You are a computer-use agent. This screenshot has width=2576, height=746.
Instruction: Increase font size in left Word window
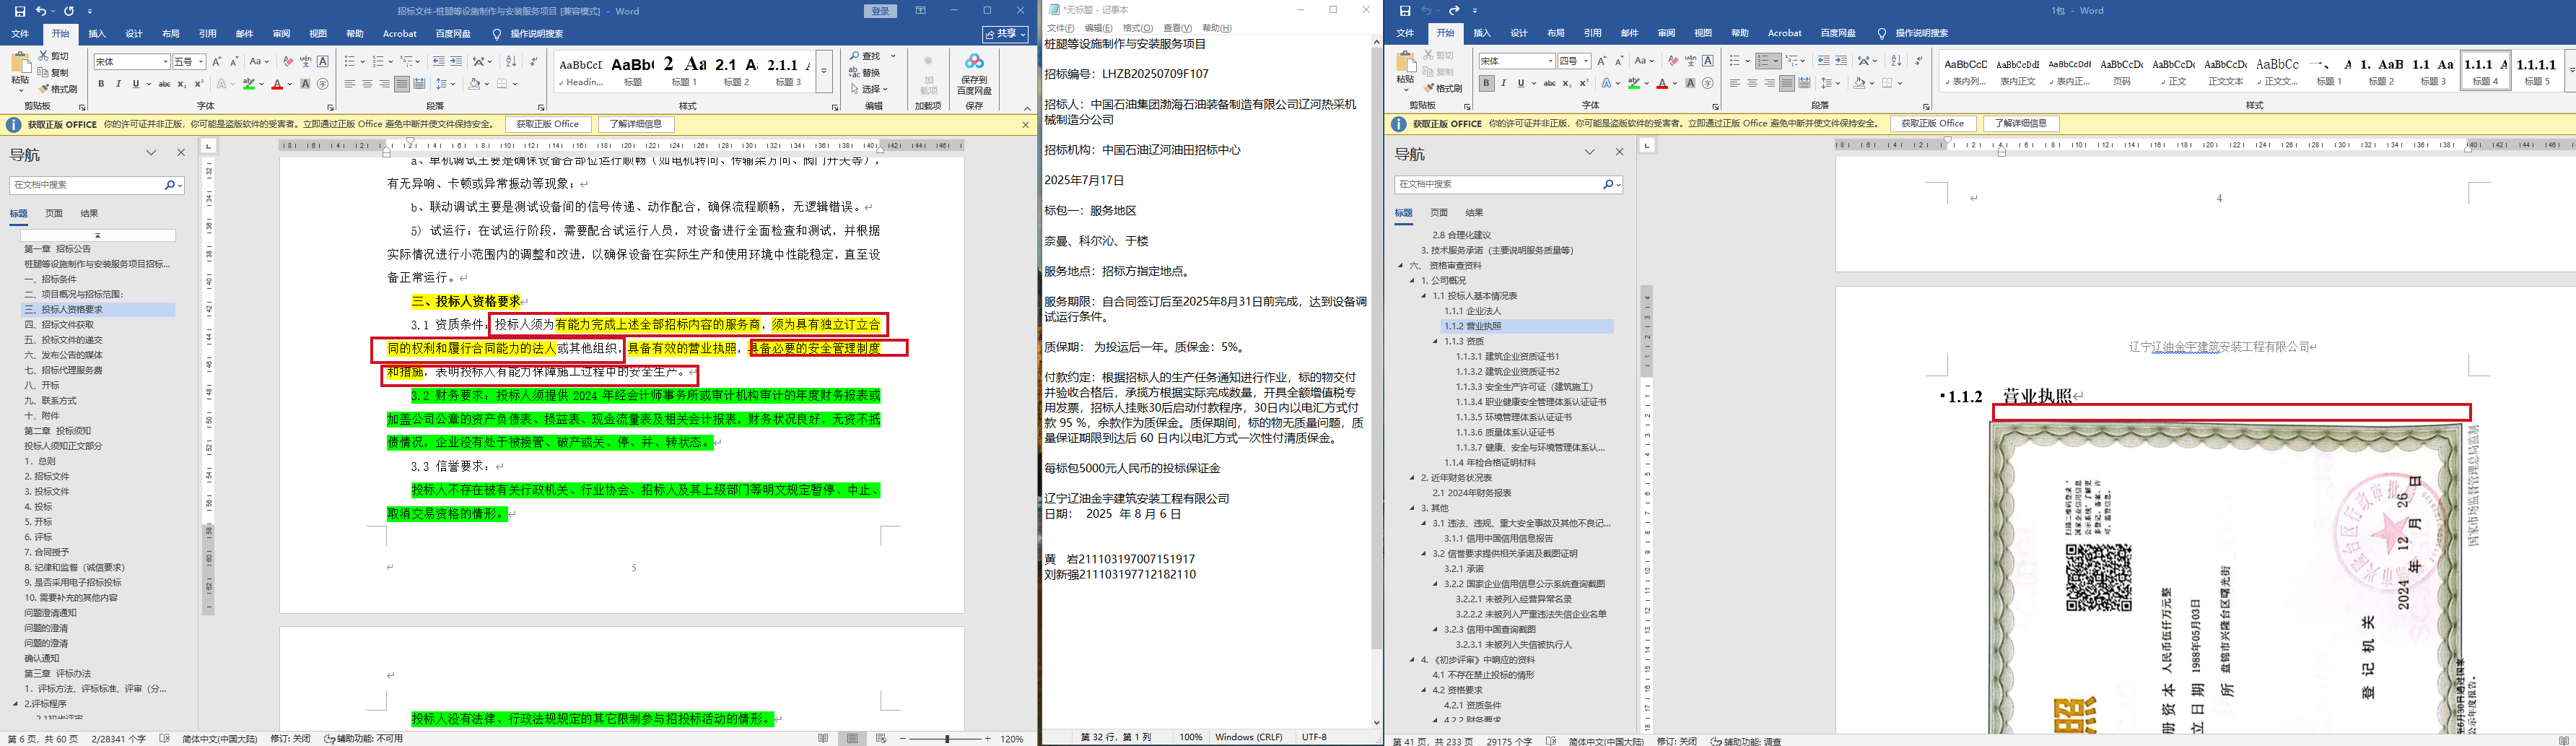(x=218, y=62)
